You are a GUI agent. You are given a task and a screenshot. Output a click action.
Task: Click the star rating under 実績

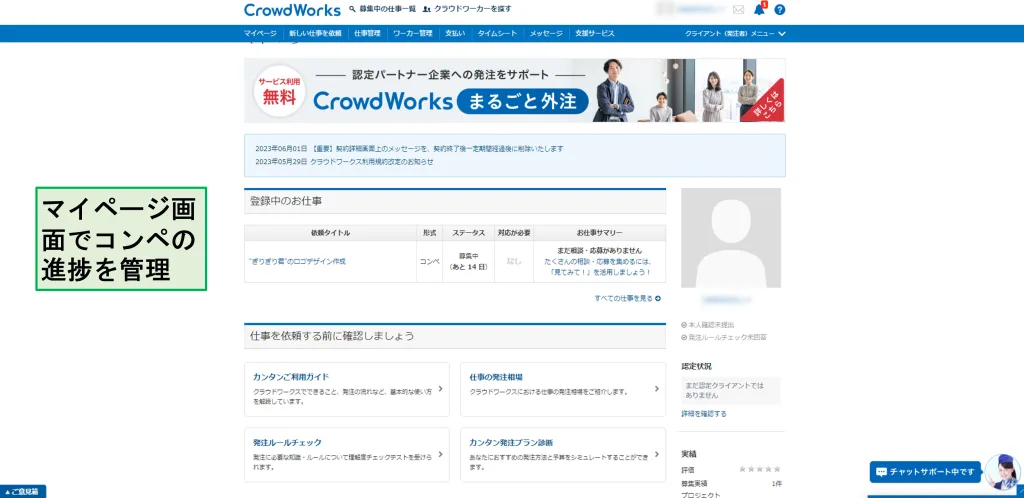[x=760, y=469]
